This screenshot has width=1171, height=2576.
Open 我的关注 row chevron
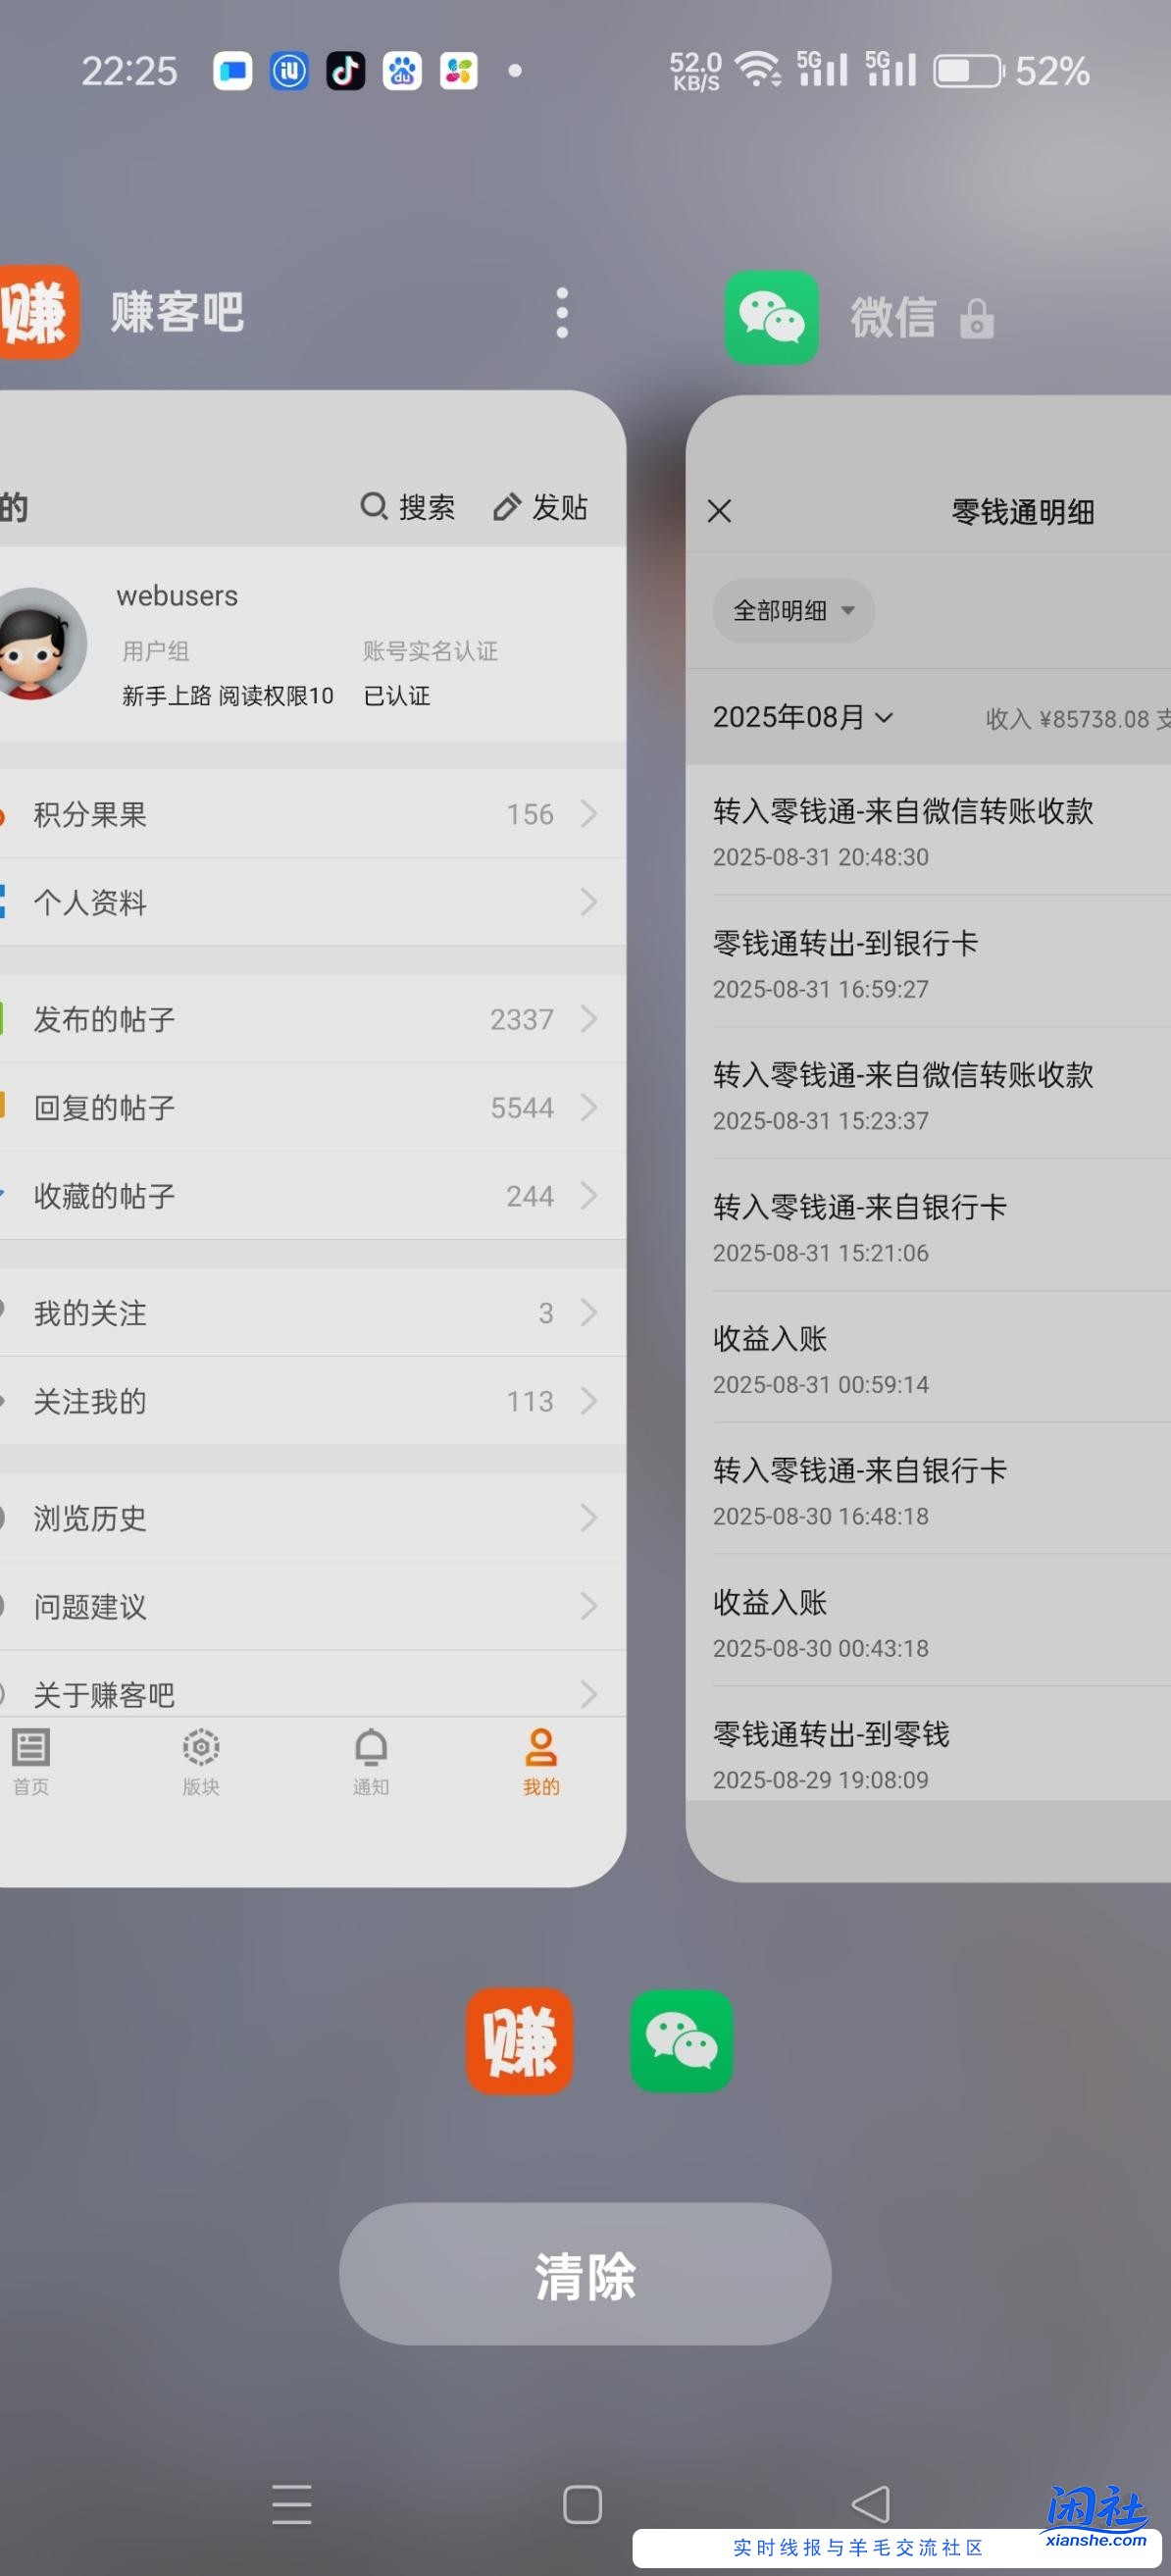589,1313
